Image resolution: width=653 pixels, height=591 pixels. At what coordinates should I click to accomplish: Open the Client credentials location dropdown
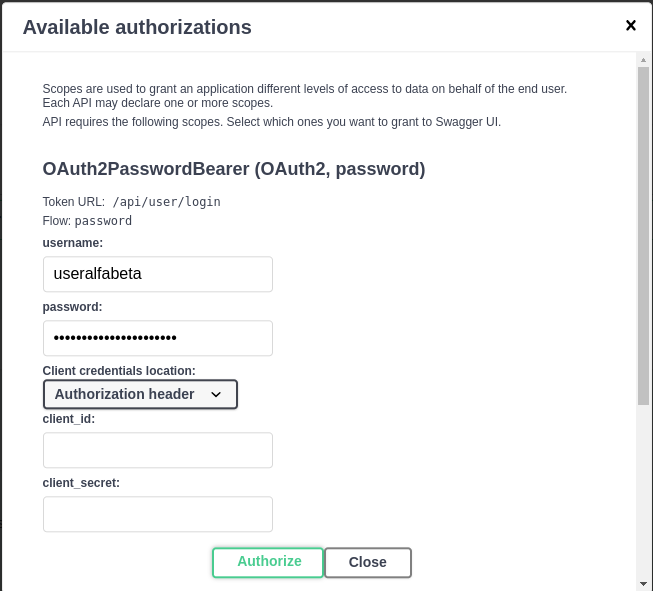click(140, 395)
